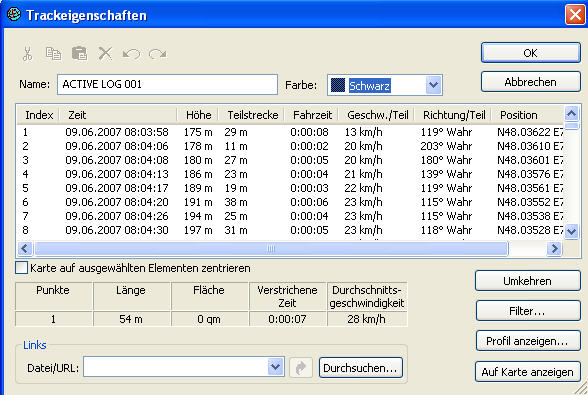The height and width of the screenshot is (395, 588).
Task: Click the horizontal scrollbar thumb of the track table
Action: pyautogui.click(x=271, y=248)
